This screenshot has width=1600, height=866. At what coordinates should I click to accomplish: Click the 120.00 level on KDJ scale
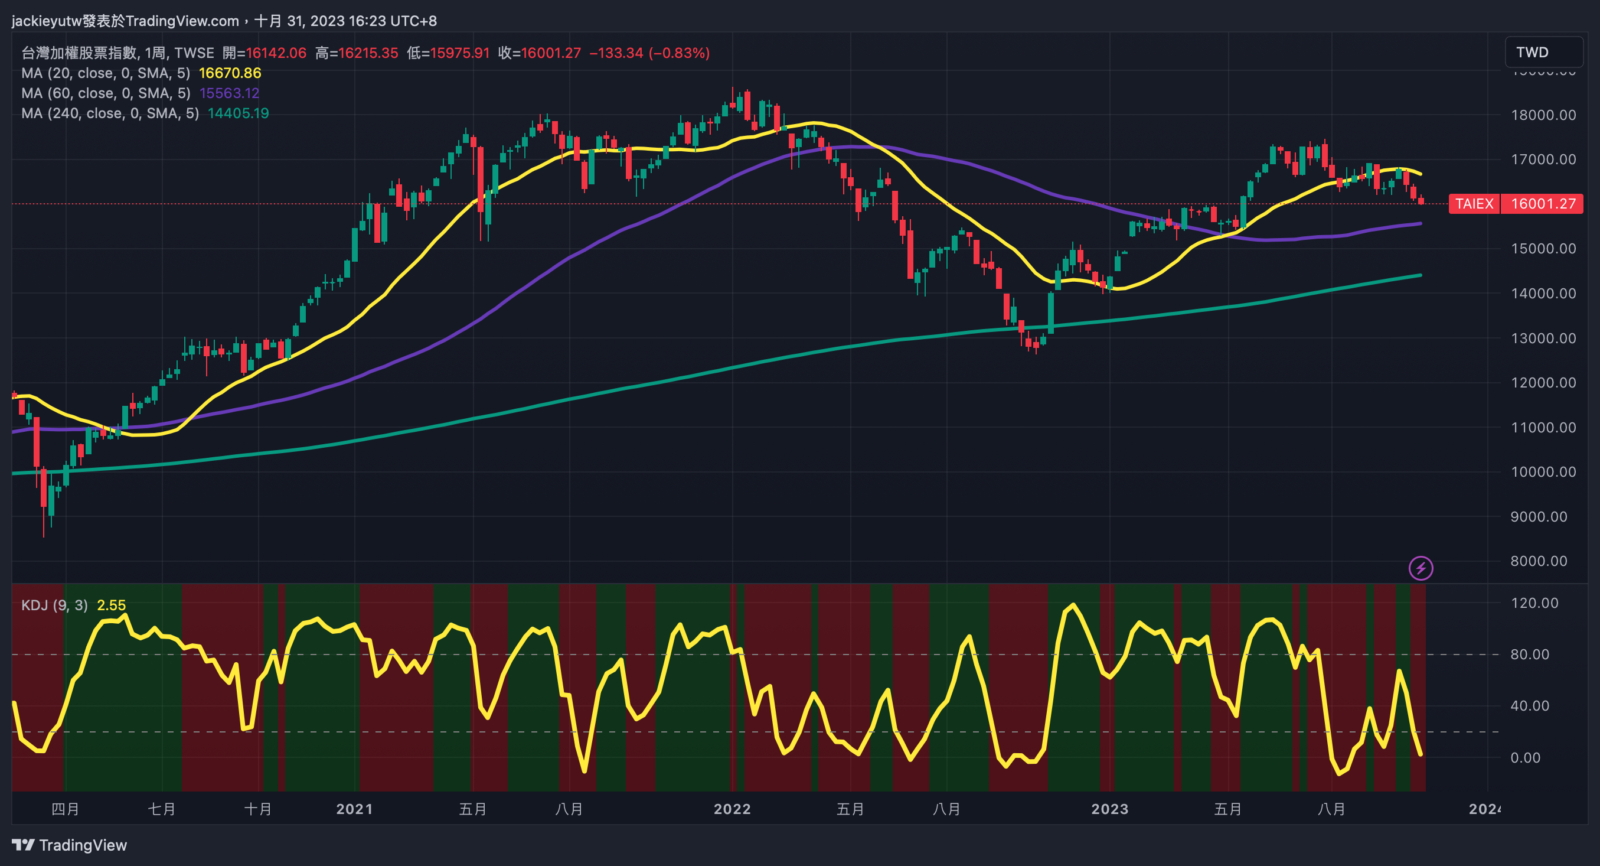click(1534, 603)
